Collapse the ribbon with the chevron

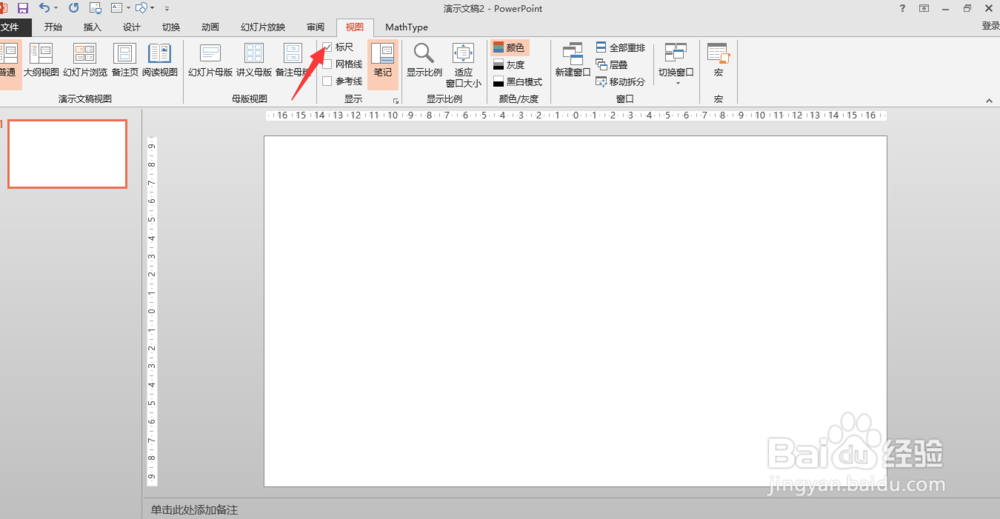click(989, 101)
